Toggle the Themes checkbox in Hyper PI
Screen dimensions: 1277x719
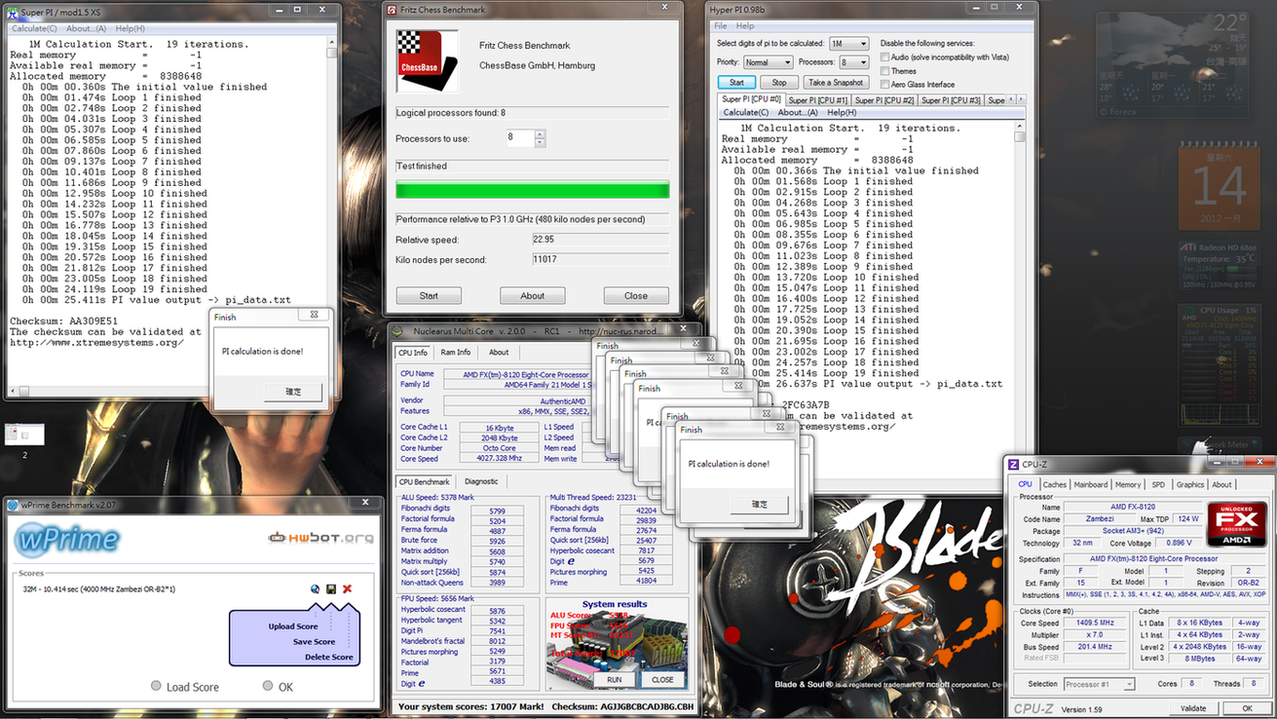(885, 71)
